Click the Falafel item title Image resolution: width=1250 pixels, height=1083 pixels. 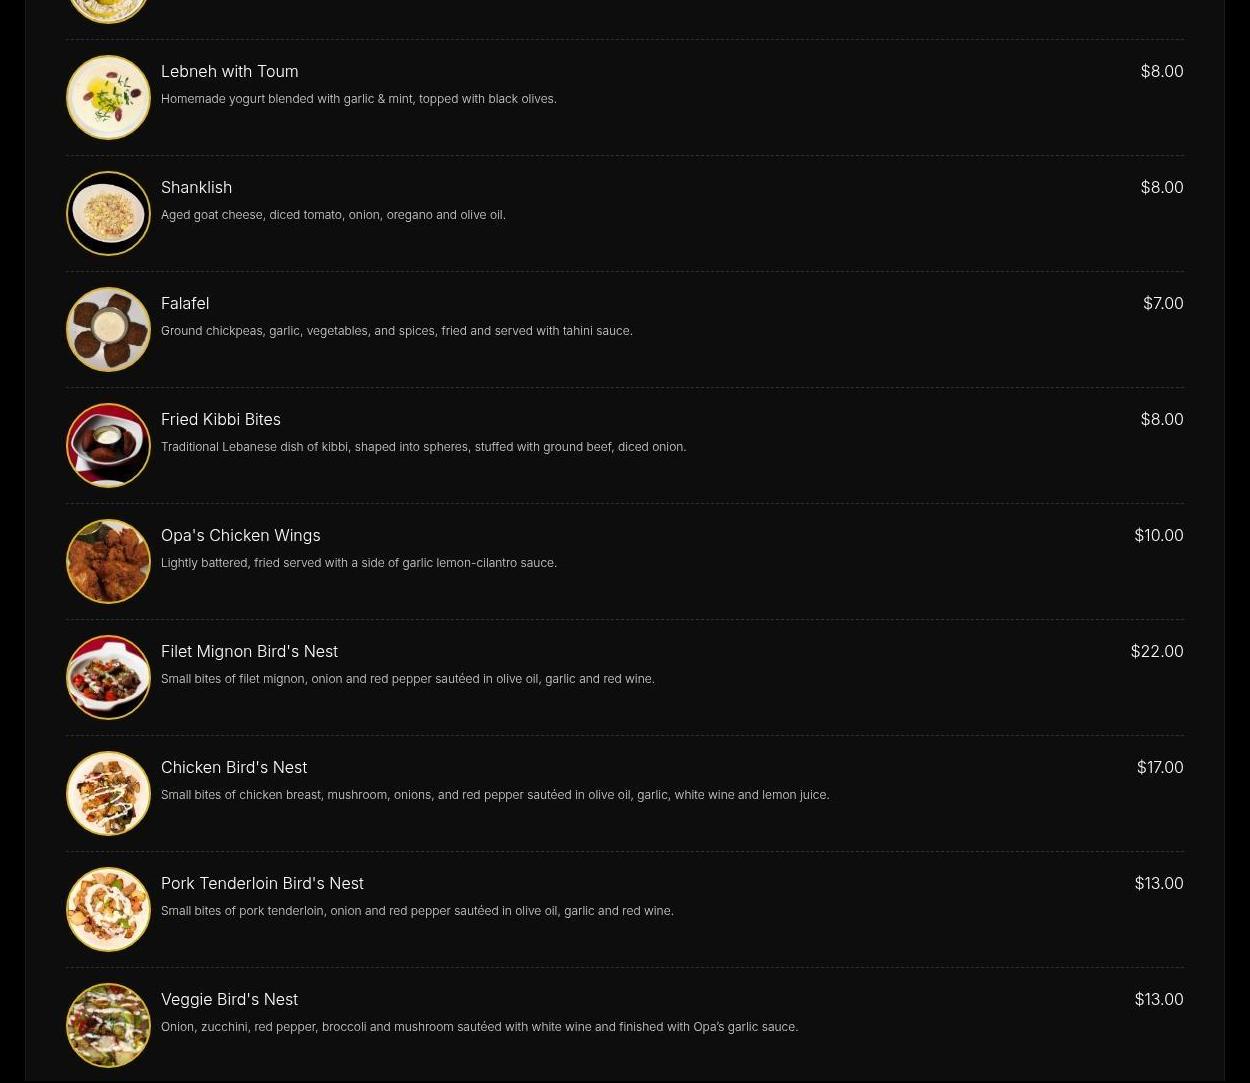(185, 303)
